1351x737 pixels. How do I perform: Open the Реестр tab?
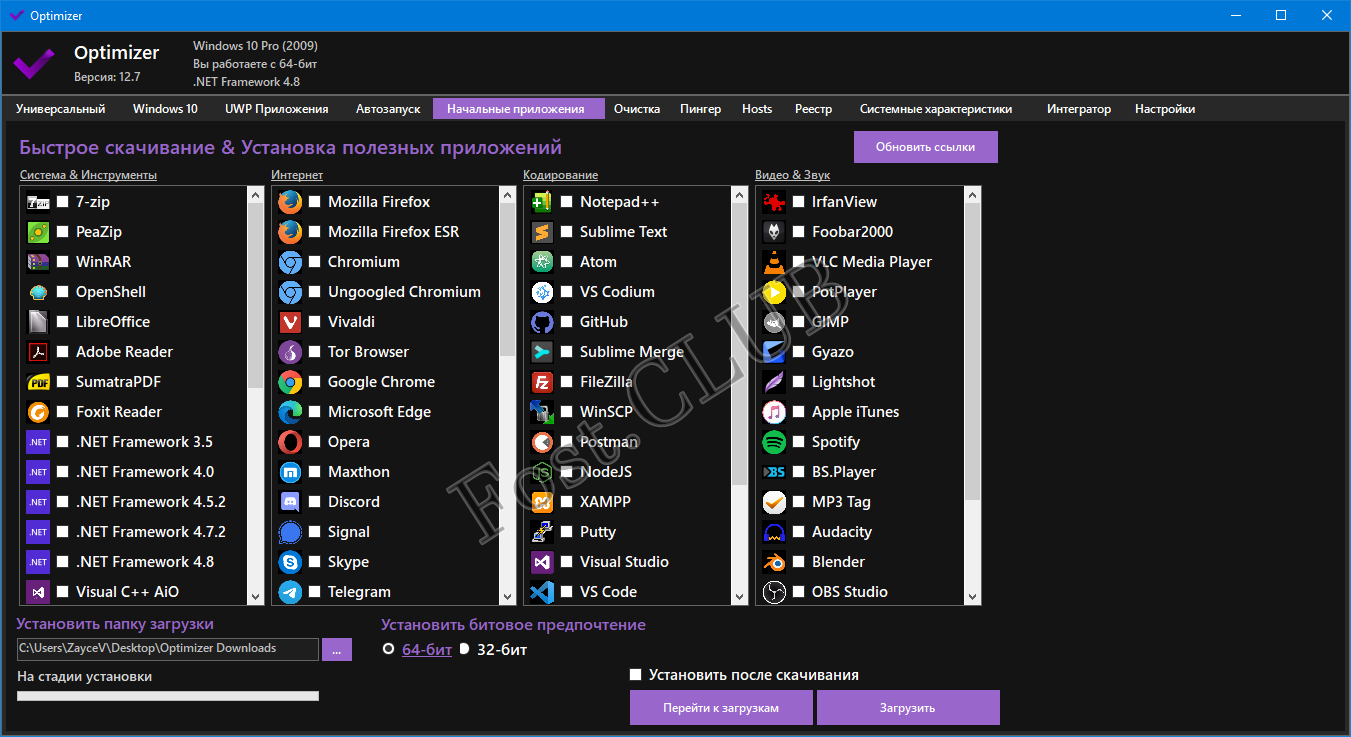click(813, 109)
